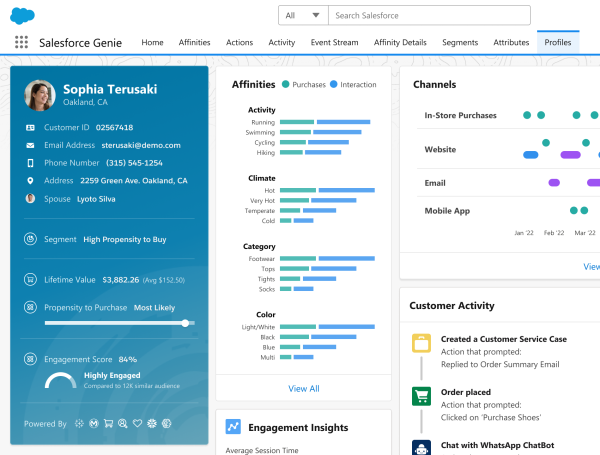Switch to the Segments tab

[460, 43]
